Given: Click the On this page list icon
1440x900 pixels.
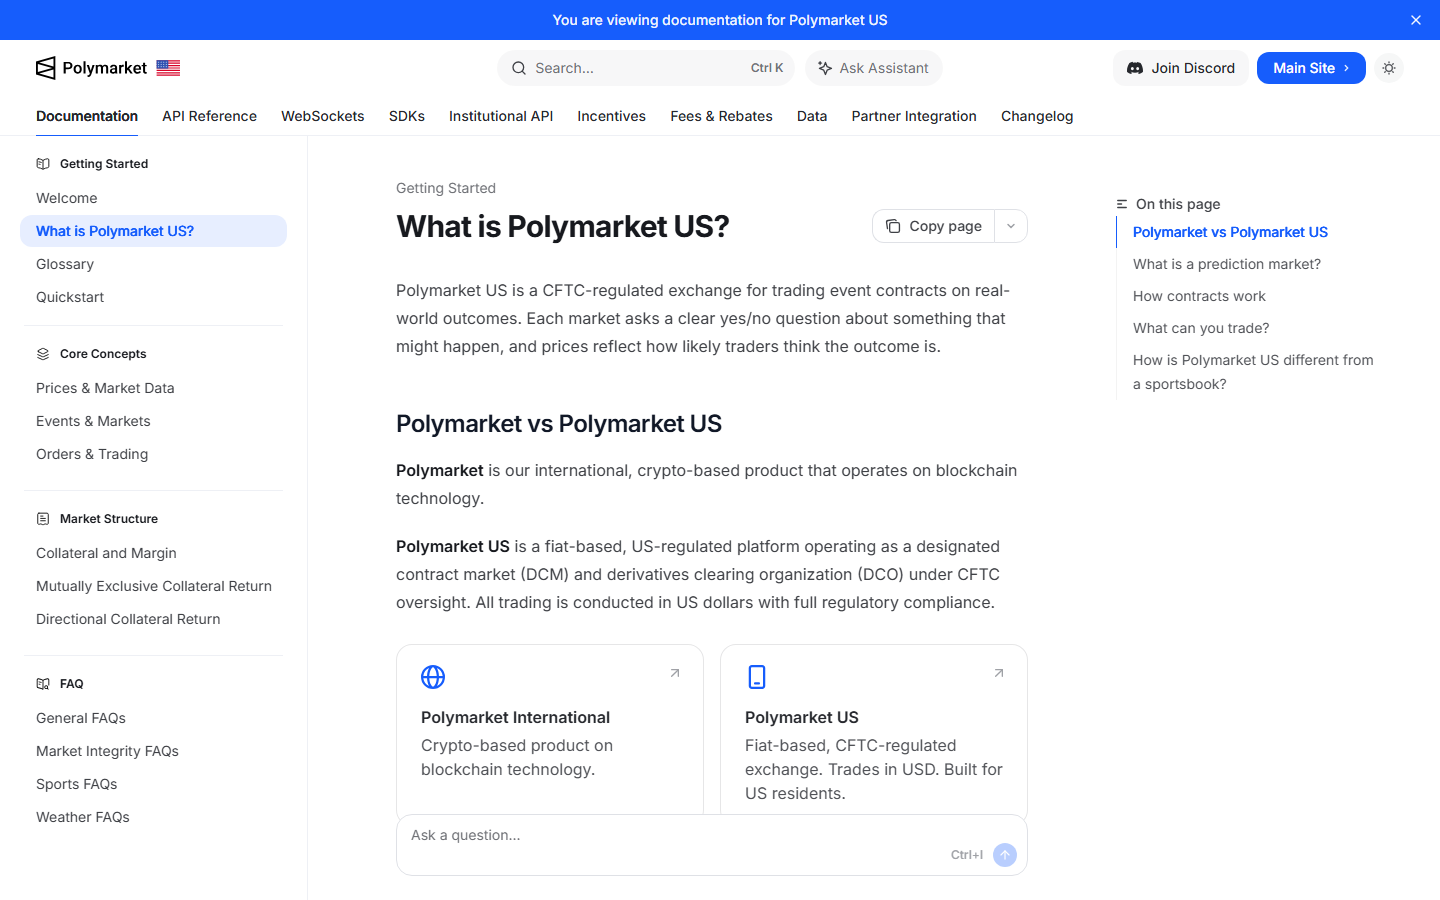Looking at the screenshot, I should click(x=1122, y=204).
